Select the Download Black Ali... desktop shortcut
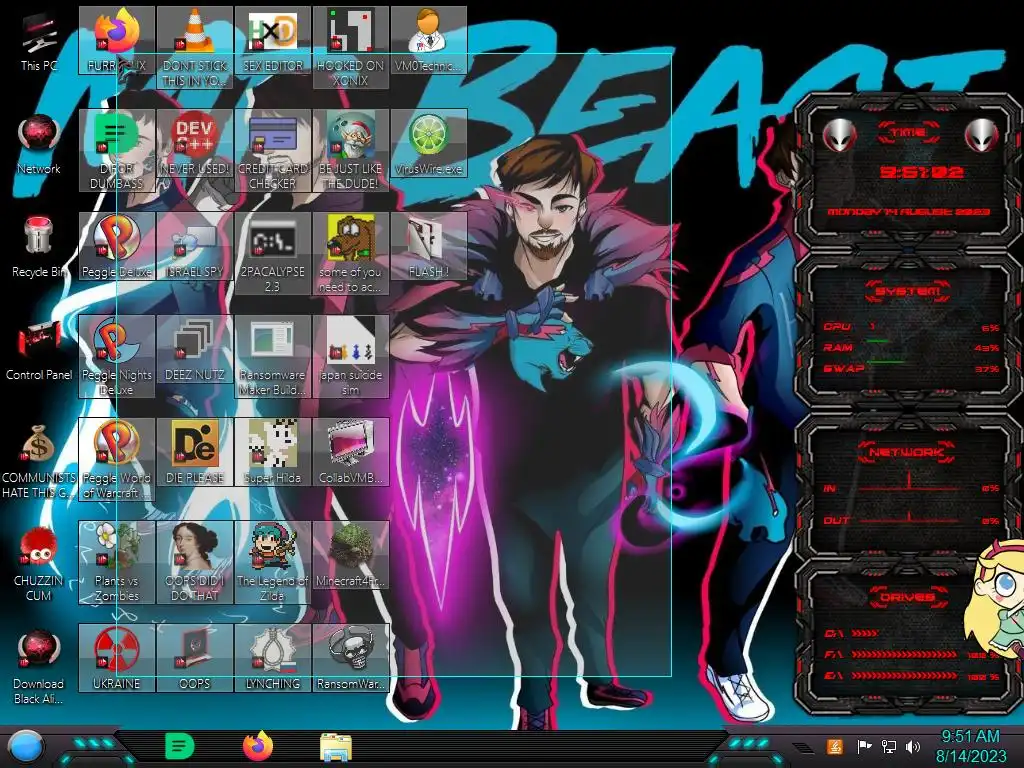The image size is (1024, 768). pyautogui.click(x=39, y=667)
